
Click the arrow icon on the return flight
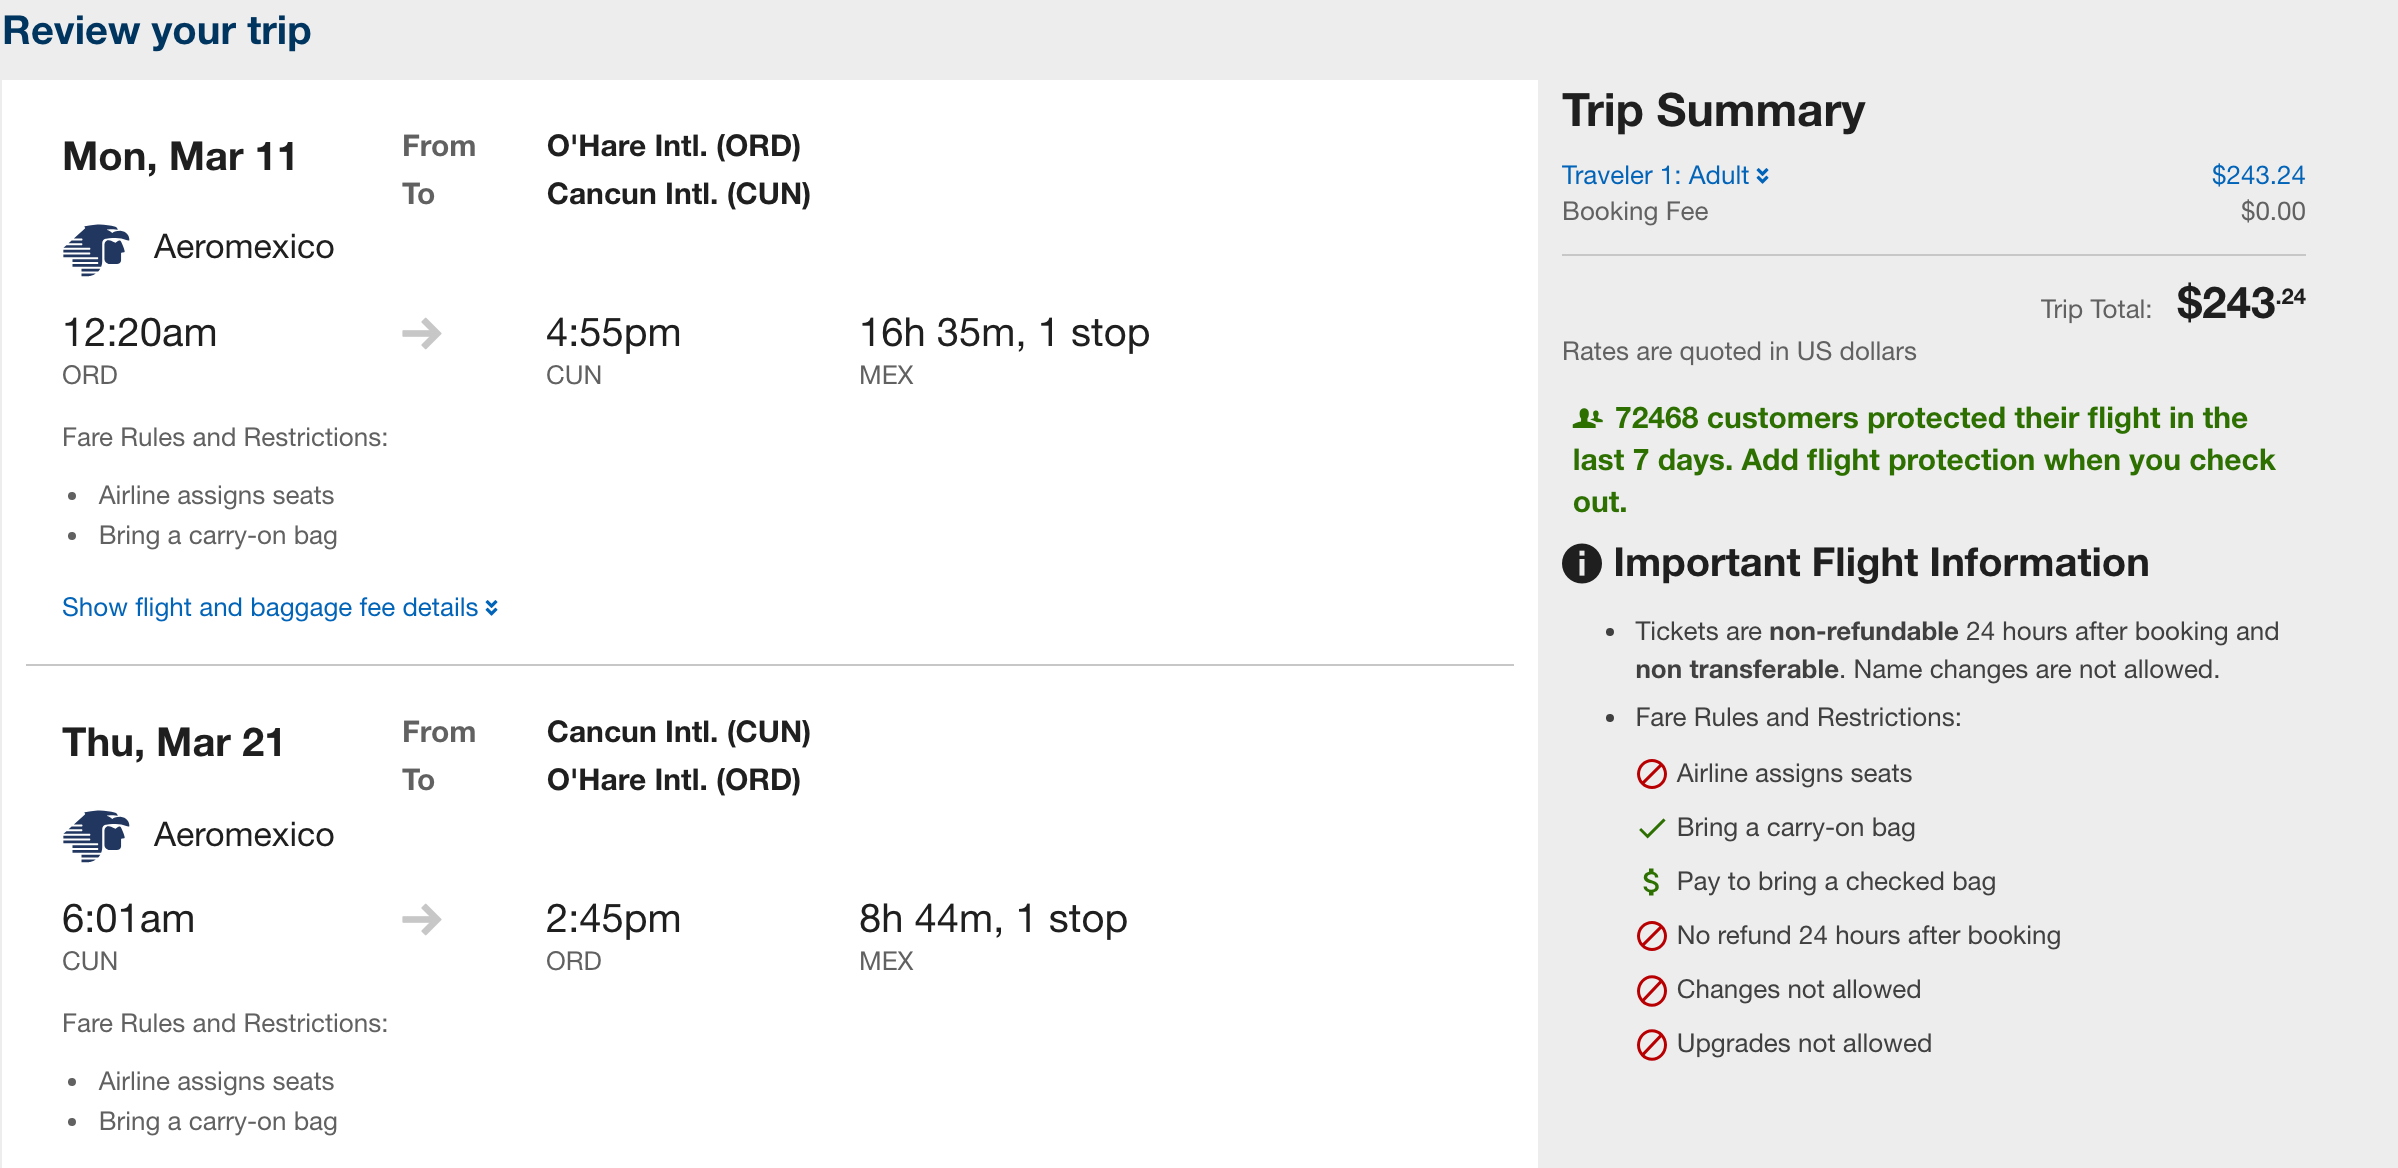pos(422,919)
